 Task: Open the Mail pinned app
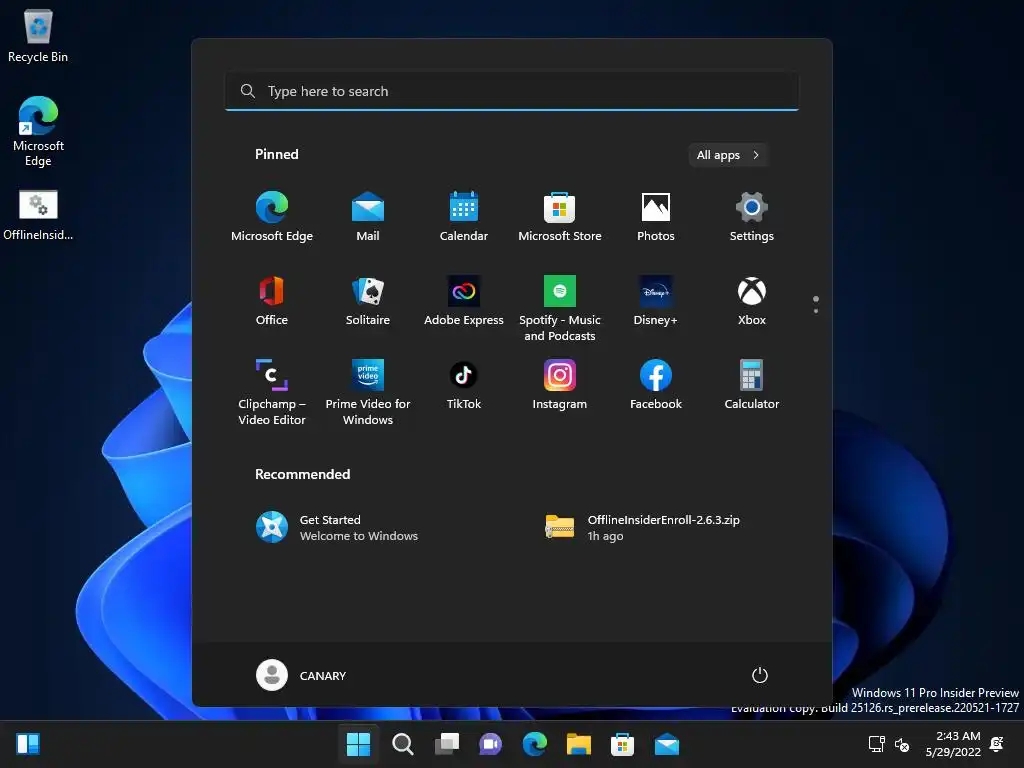point(368,217)
